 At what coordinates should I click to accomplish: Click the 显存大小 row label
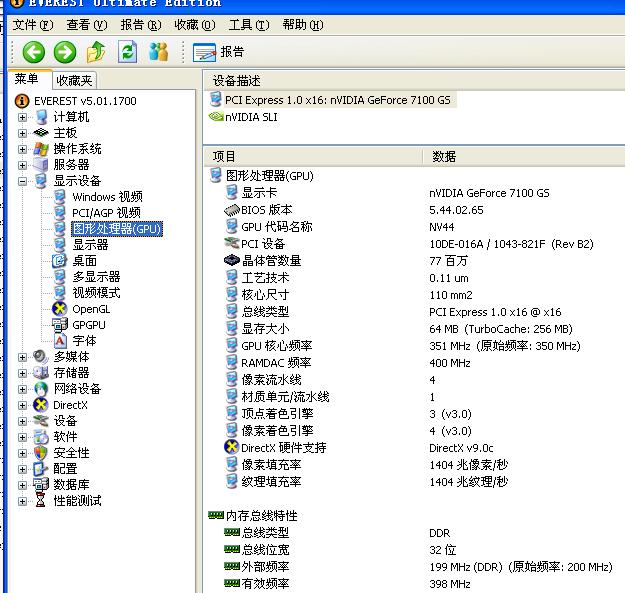[265, 329]
